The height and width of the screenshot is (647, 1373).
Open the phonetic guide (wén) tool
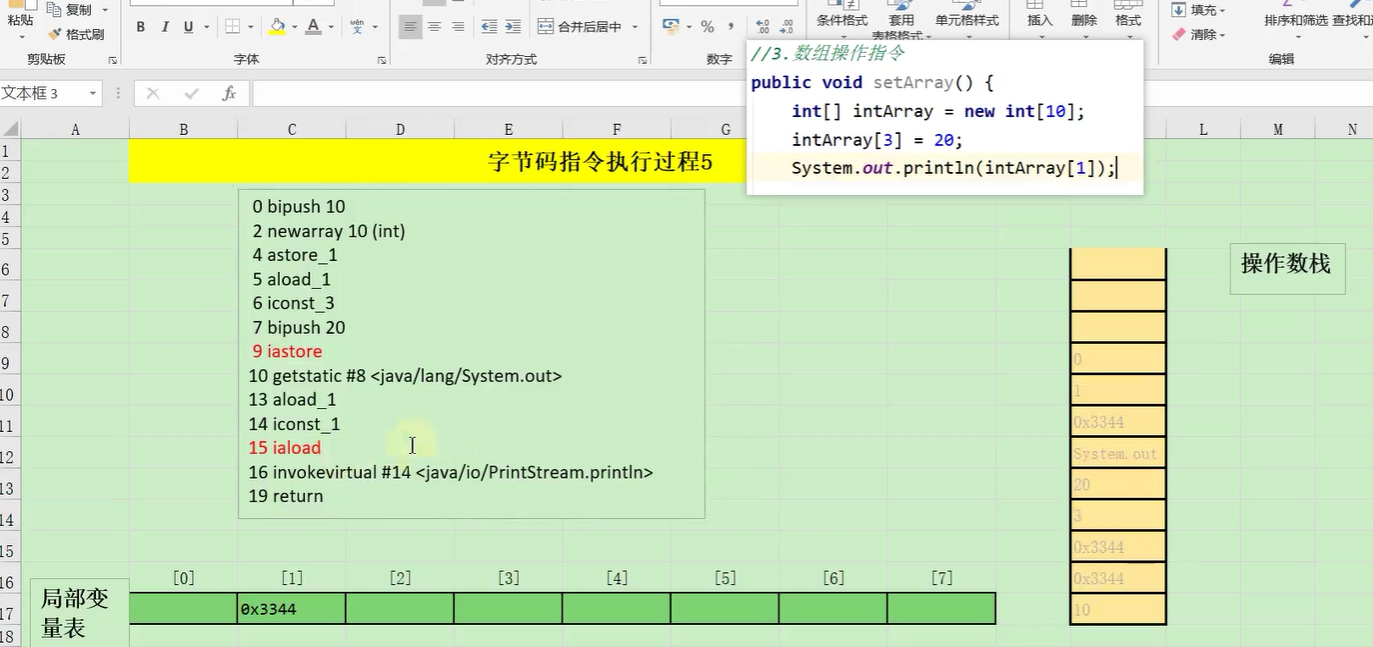coord(357,27)
